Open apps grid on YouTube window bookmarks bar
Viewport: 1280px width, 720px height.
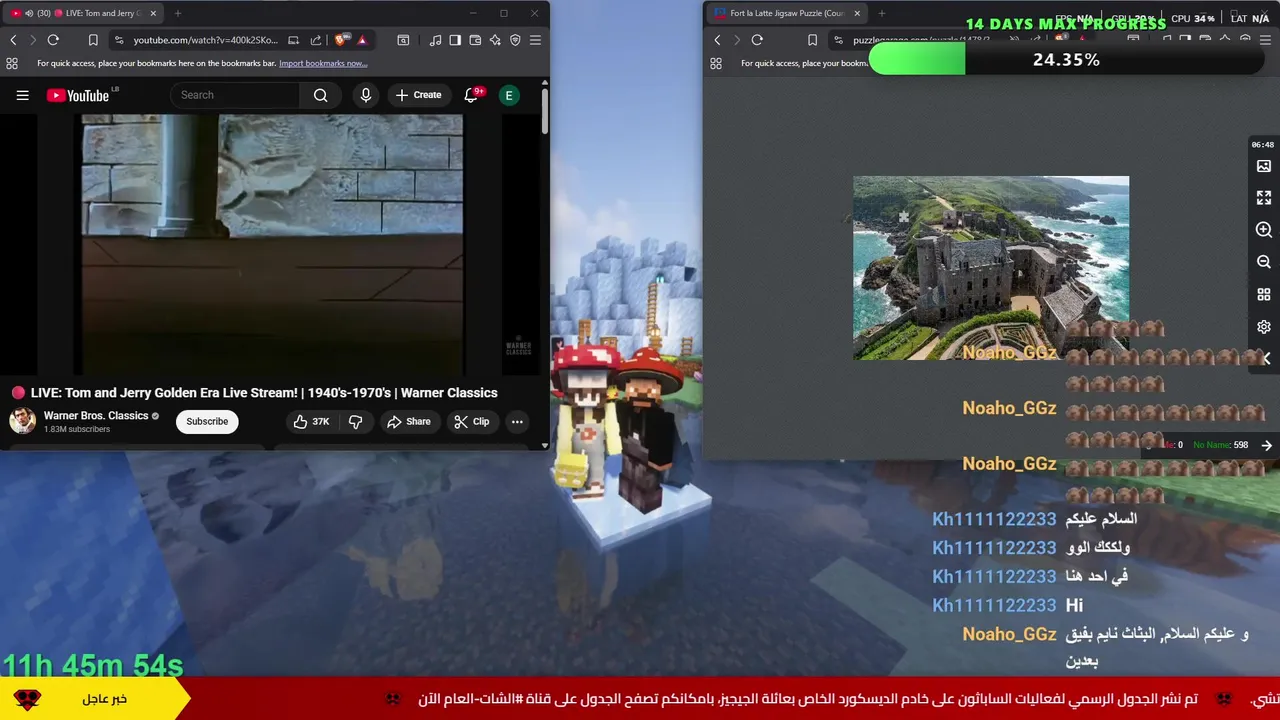click(12, 63)
